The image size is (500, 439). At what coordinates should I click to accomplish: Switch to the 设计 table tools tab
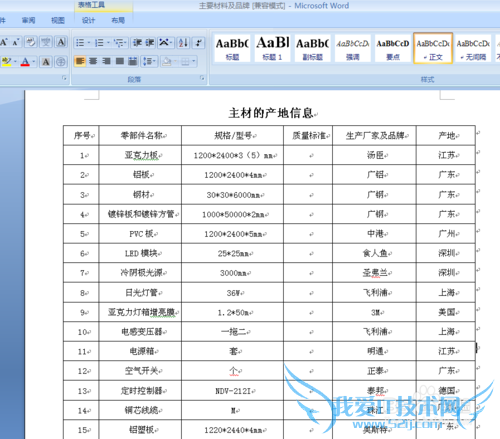point(88,20)
